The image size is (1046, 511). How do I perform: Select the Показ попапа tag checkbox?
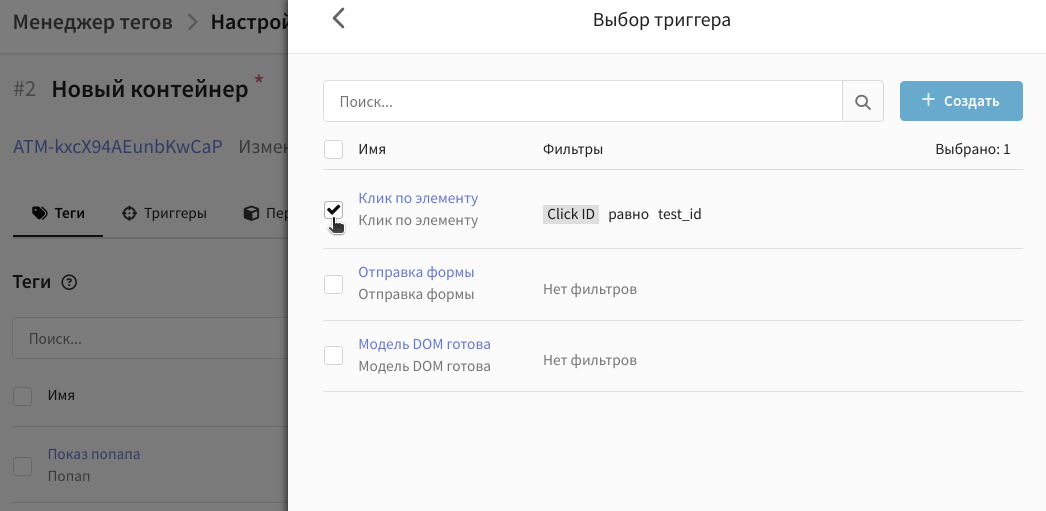(x=22, y=465)
